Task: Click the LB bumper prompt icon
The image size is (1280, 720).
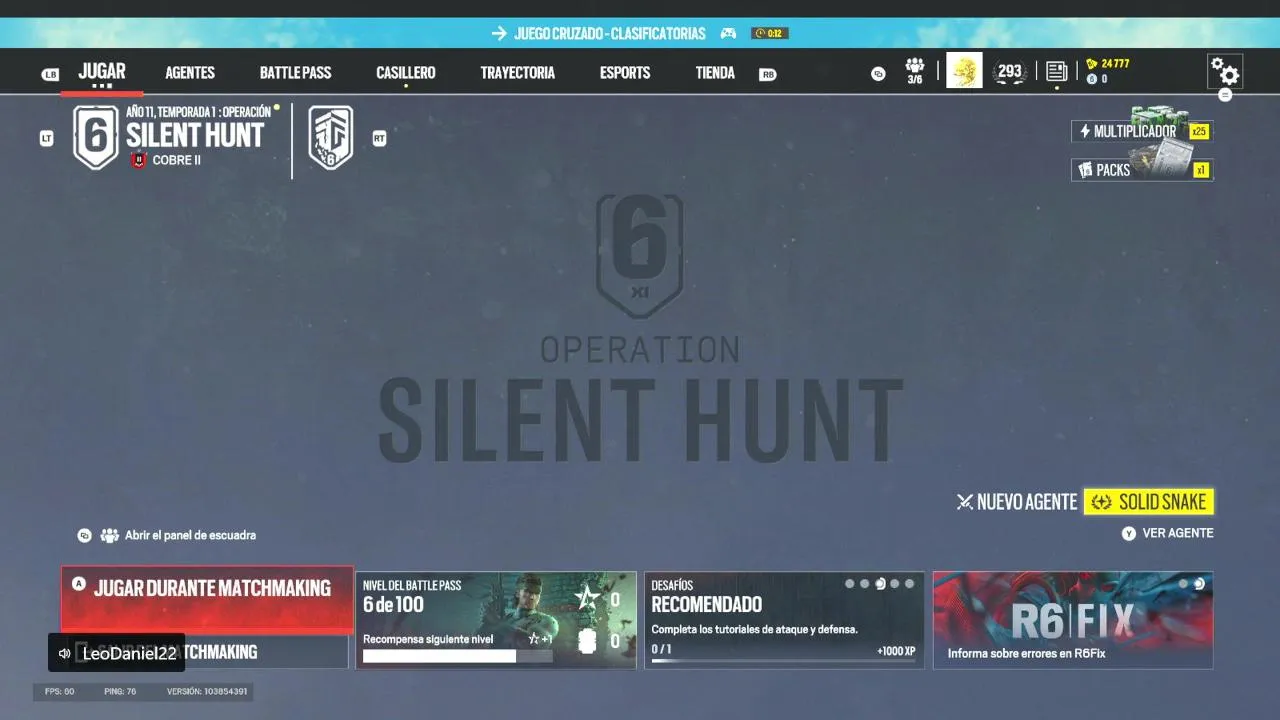Action: pos(50,74)
